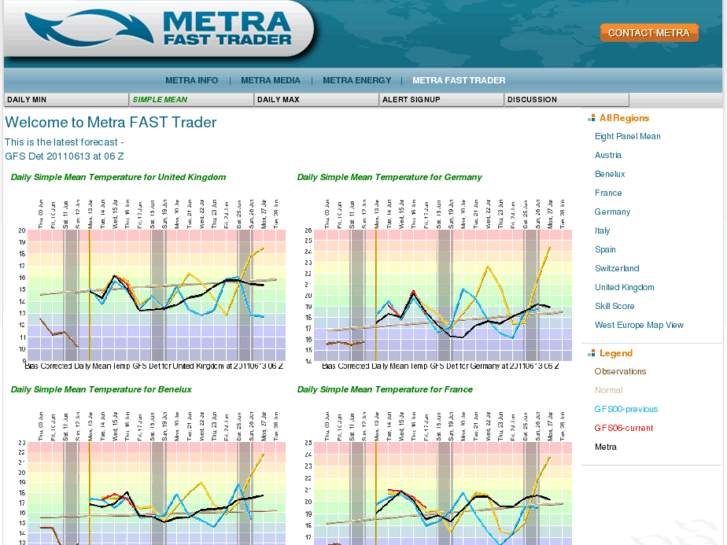This screenshot has width=727, height=545.
Task: Open the Germany region link
Action: tap(612, 212)
